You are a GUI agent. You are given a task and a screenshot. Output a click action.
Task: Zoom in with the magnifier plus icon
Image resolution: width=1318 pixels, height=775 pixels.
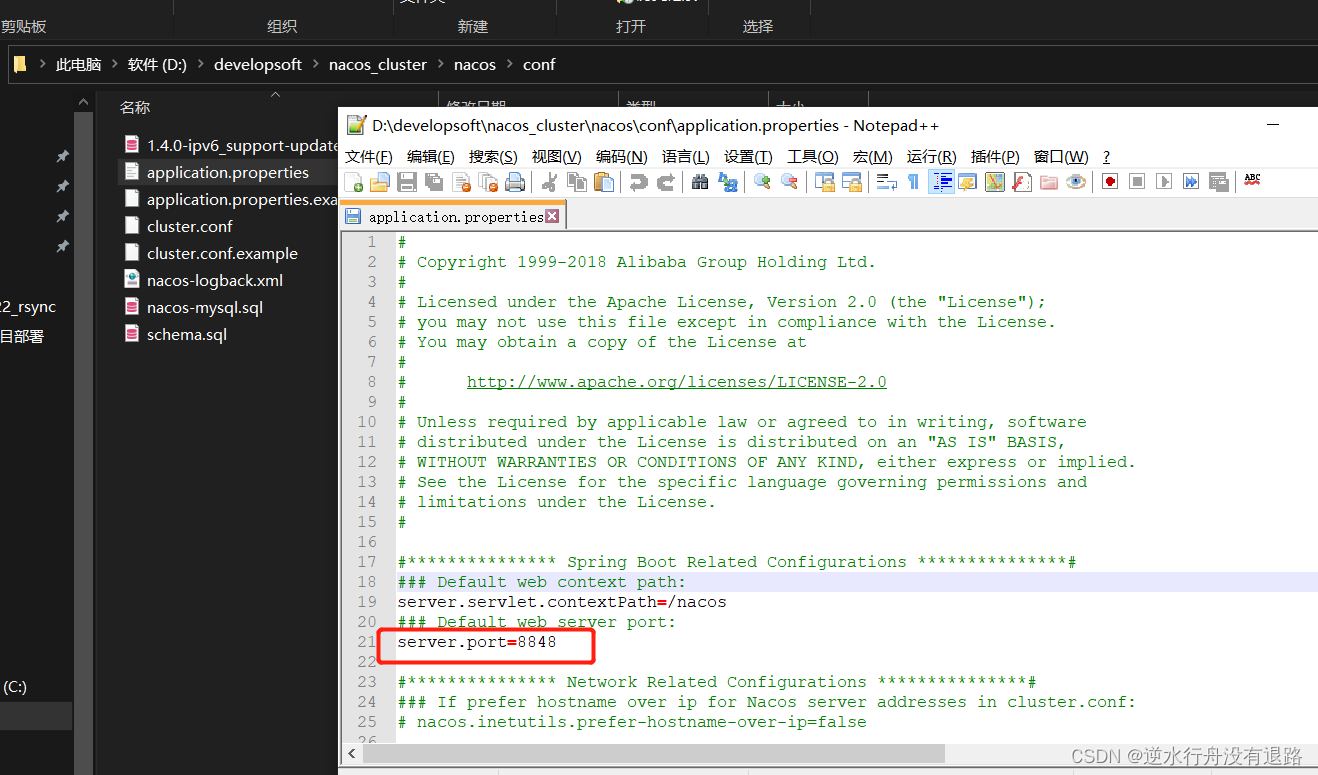[x=762, y=182]
